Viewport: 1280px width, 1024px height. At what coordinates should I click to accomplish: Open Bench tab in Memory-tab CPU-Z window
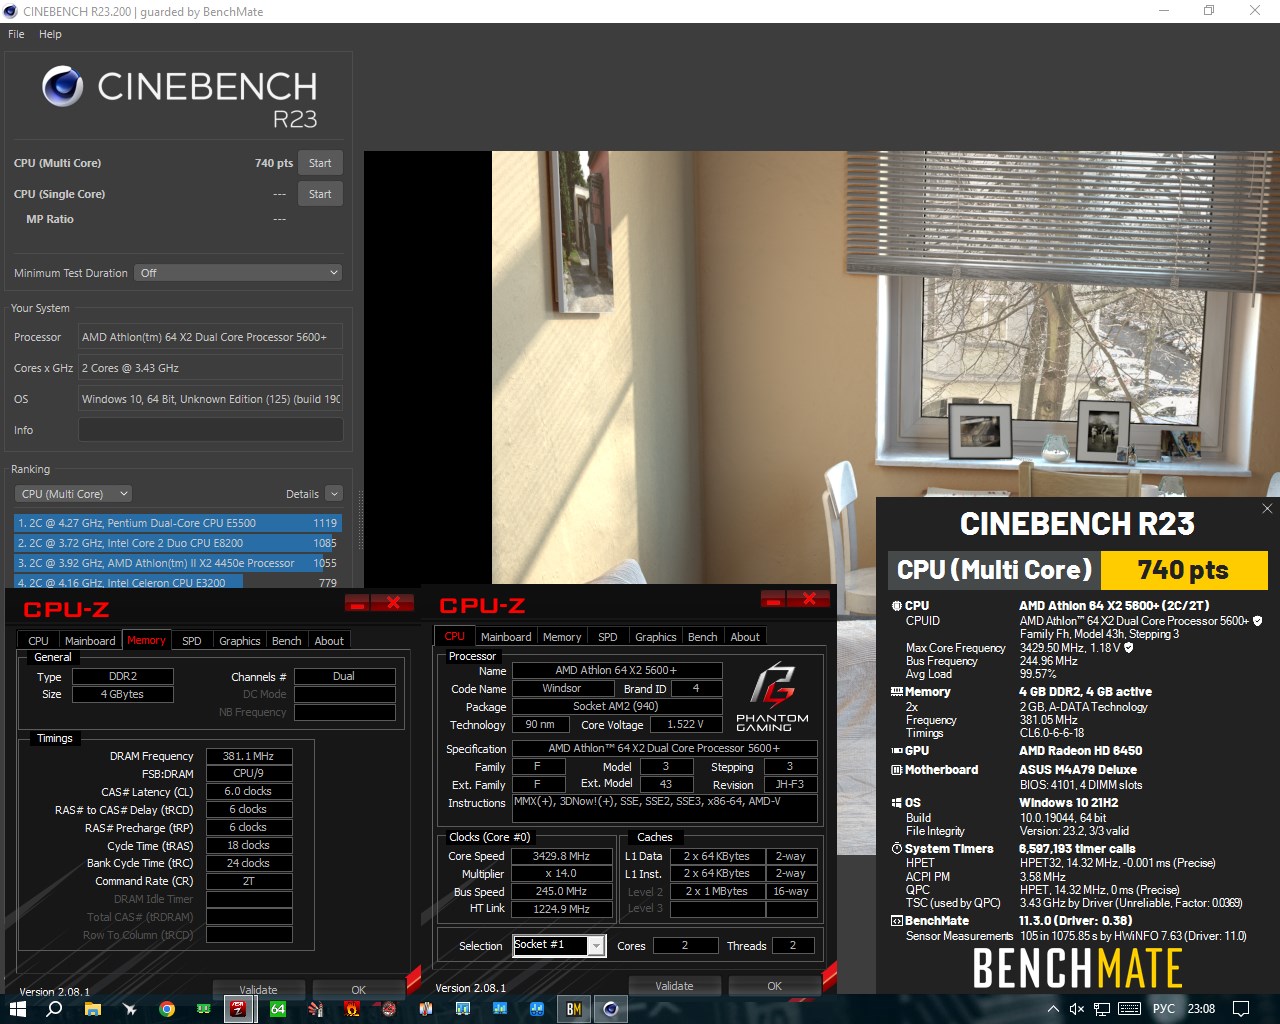click(286, 641)
